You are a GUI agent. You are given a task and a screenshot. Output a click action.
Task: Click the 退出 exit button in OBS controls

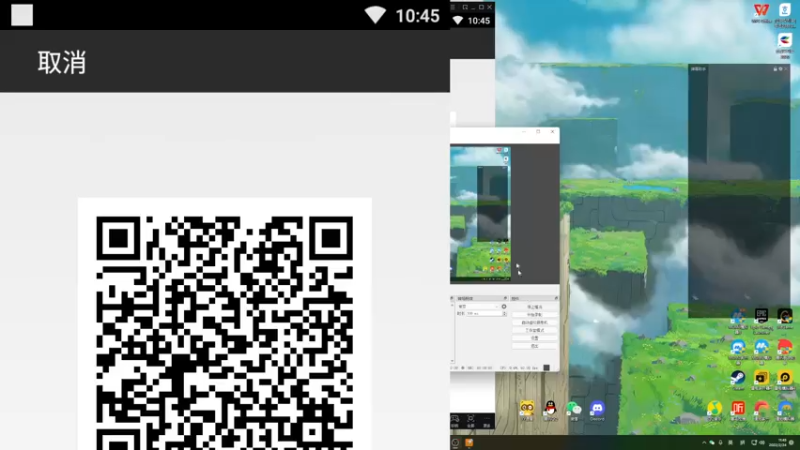coord(534,345)
